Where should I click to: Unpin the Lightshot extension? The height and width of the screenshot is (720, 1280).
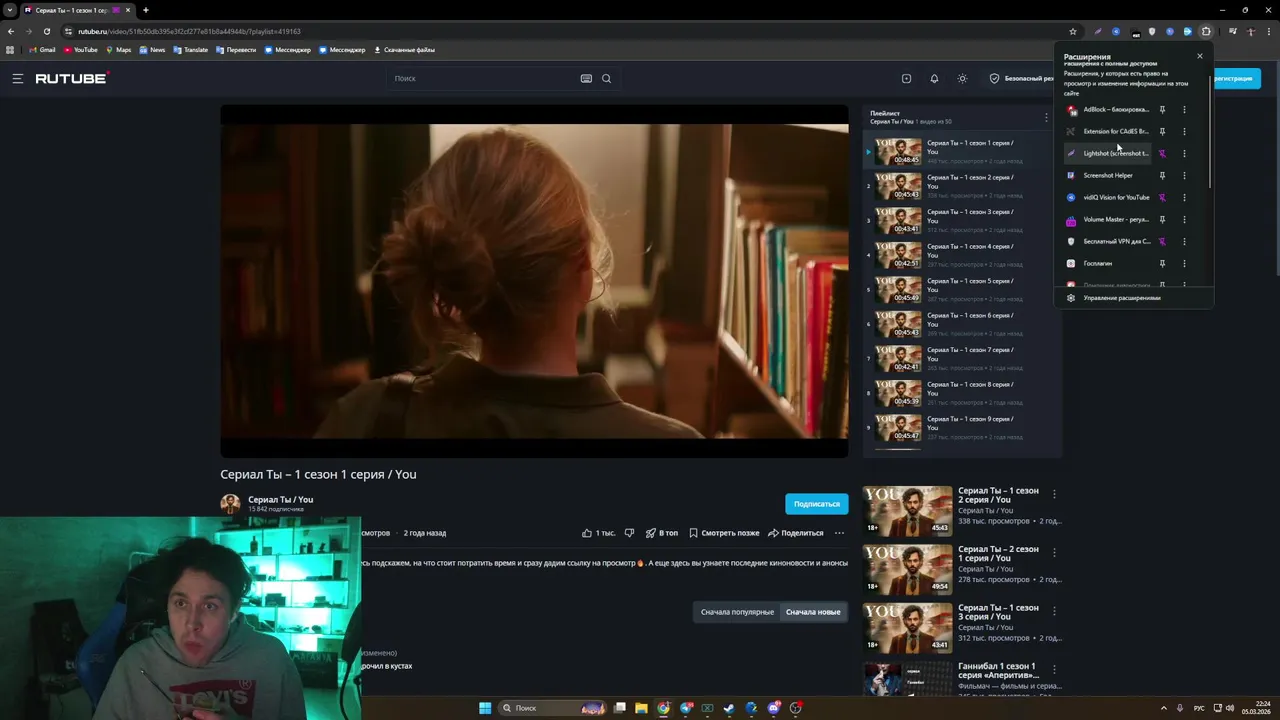(x=1162, y=154)
